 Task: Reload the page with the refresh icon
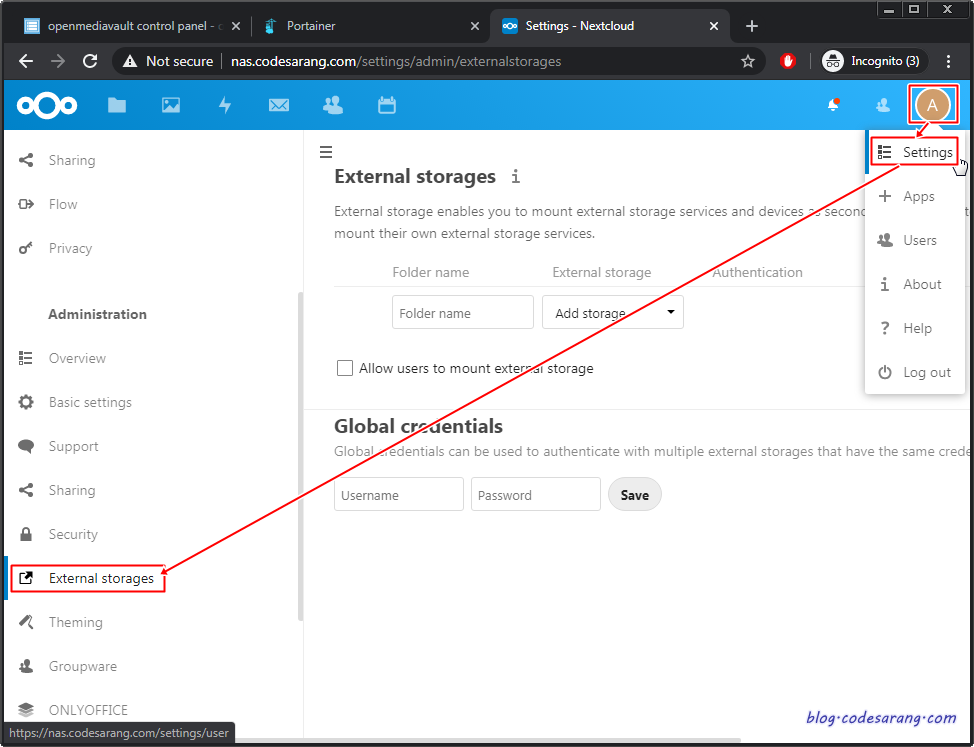pyautogui.click(x=91, y=61)
